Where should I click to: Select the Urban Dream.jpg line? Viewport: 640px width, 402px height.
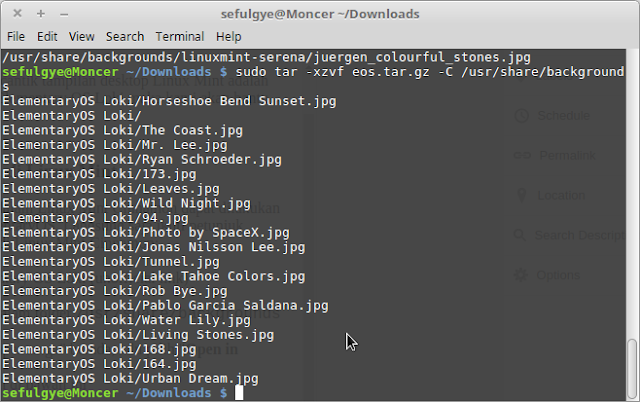pyautogui.click(x=130, y=379)
